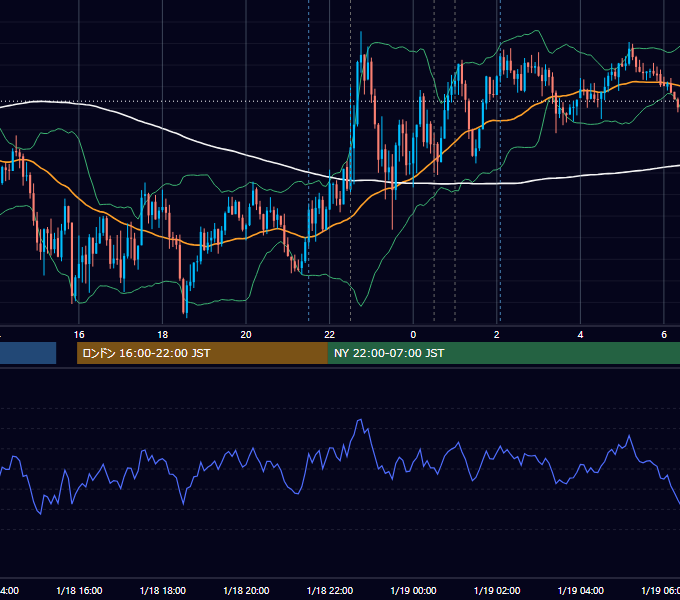
Task: Click the 1/18 18:00 date label
Action: [163, 590]
